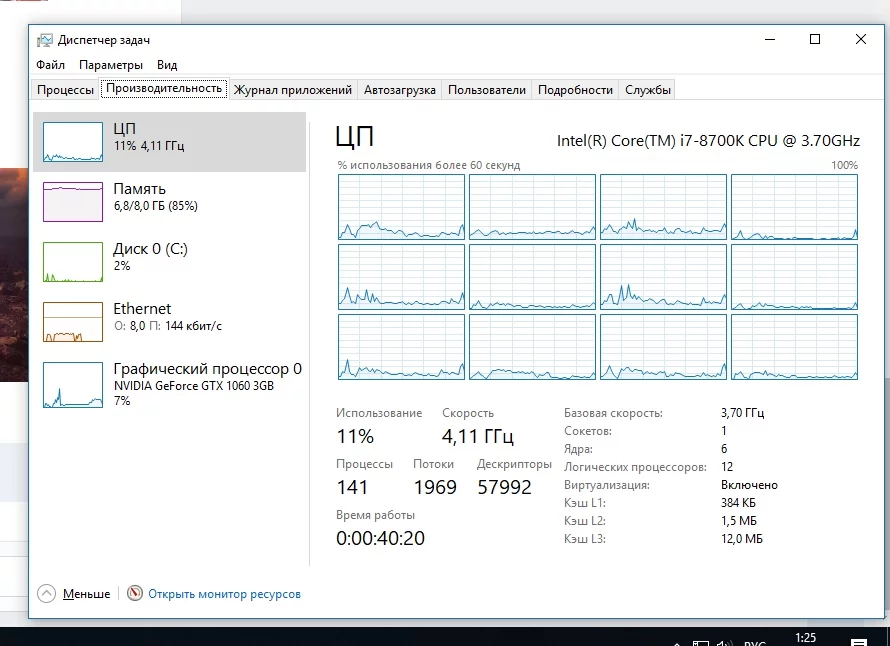Open the Подробности tab
The width and height of the screenshot is (890, 646).
[575, 90]
